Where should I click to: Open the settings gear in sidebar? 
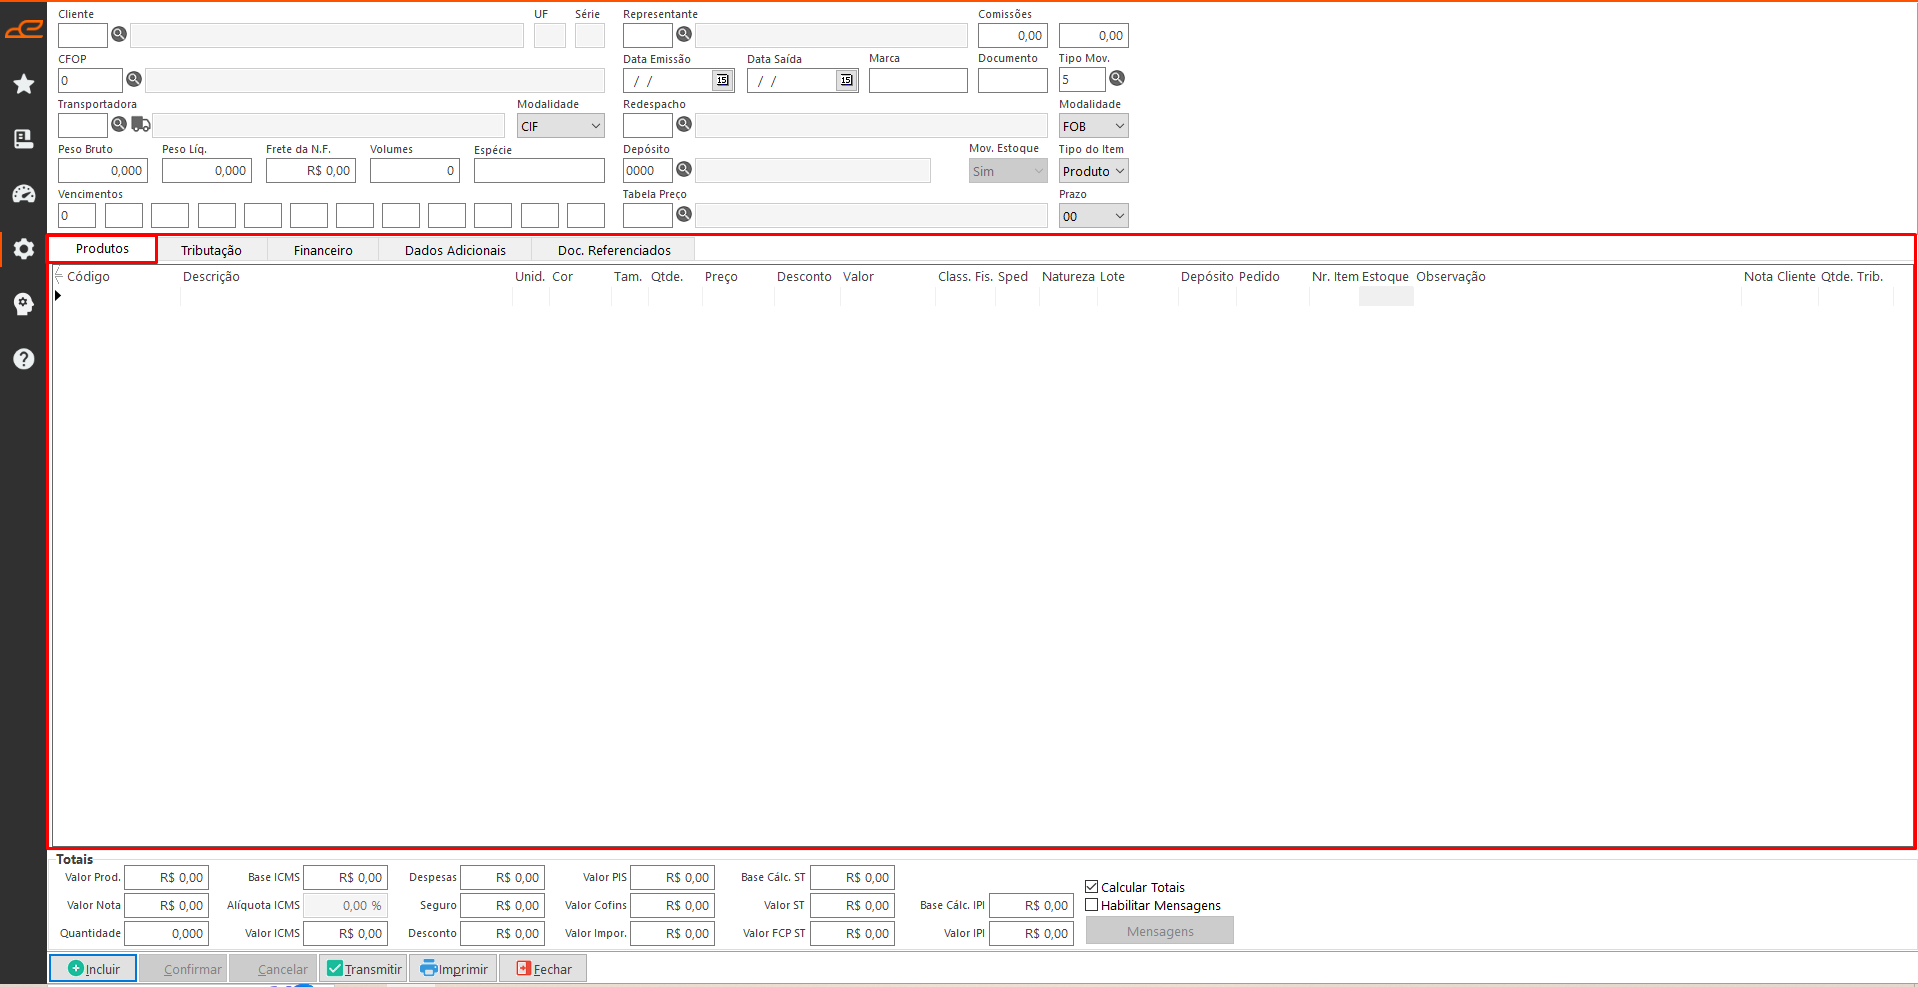[x=24, y=249]
